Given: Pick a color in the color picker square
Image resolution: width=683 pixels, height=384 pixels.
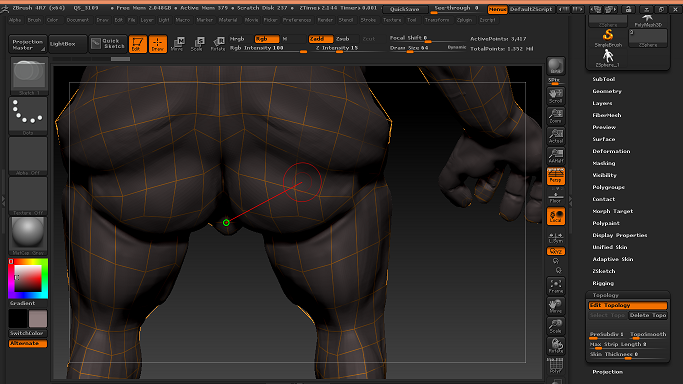Looking at the screenshot, I should click(x=28, y=279).
